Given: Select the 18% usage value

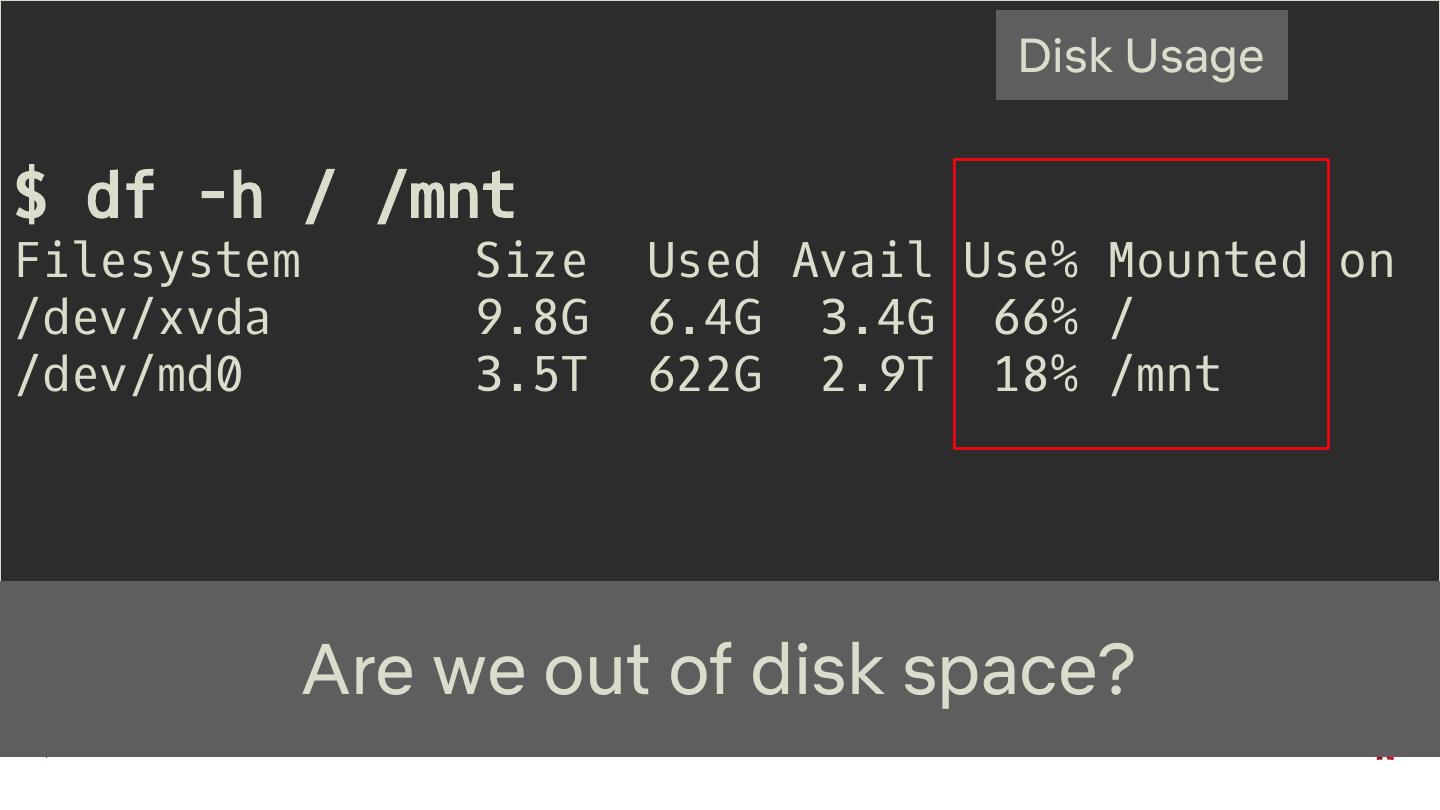Looking at the screenshot, I should [x=1036, y=376].
